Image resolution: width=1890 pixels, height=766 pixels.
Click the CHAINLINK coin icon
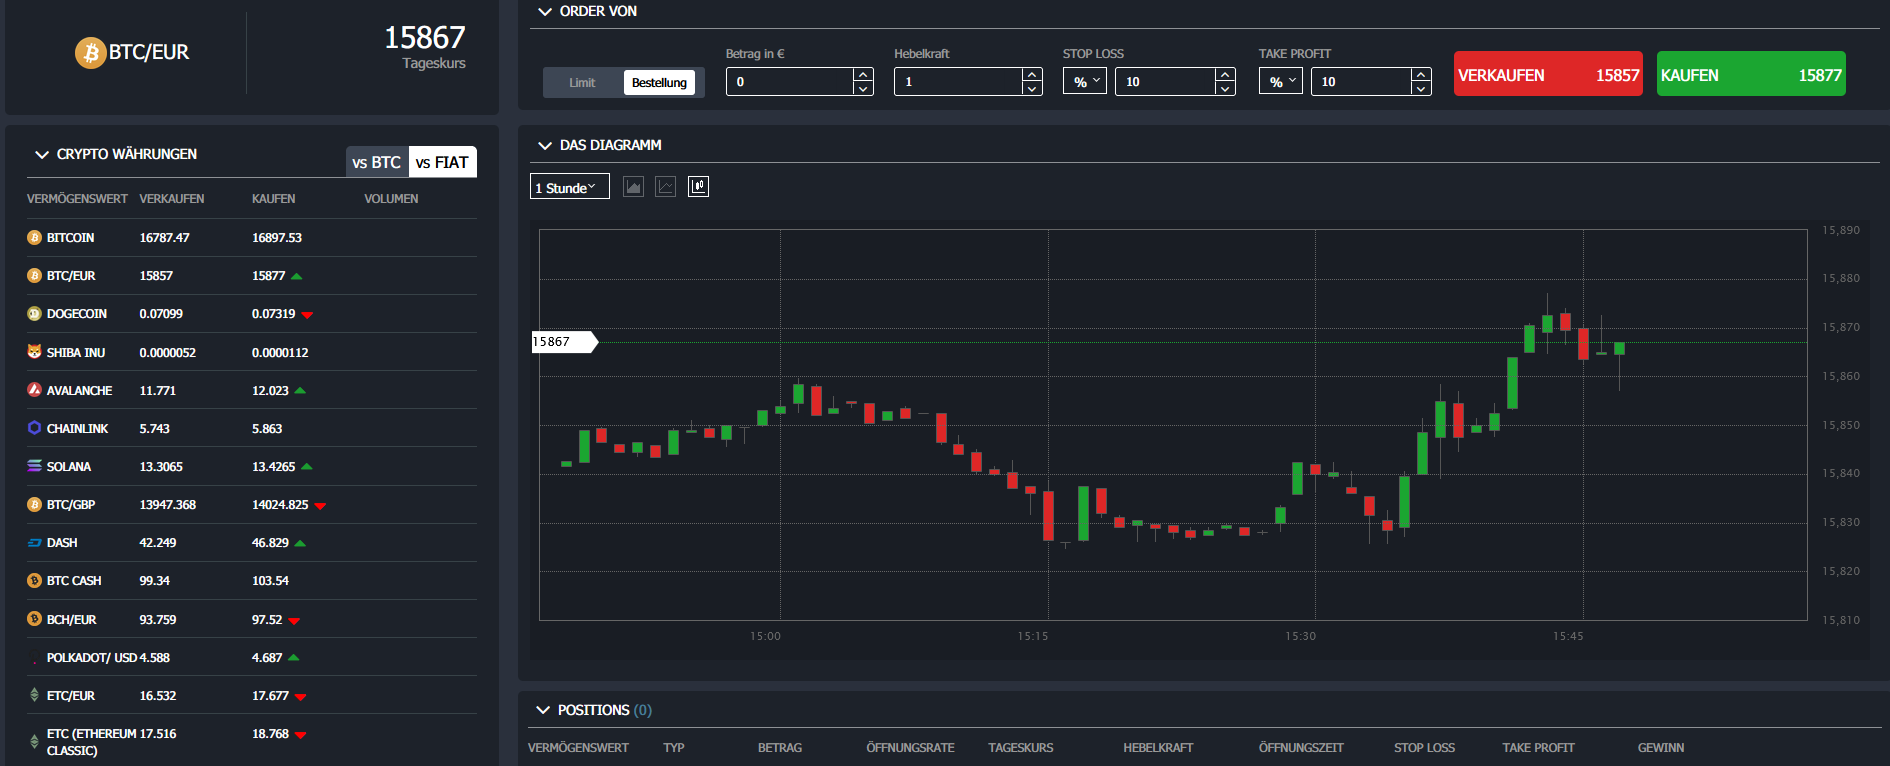pyautogui.click(x=34, y=428)
